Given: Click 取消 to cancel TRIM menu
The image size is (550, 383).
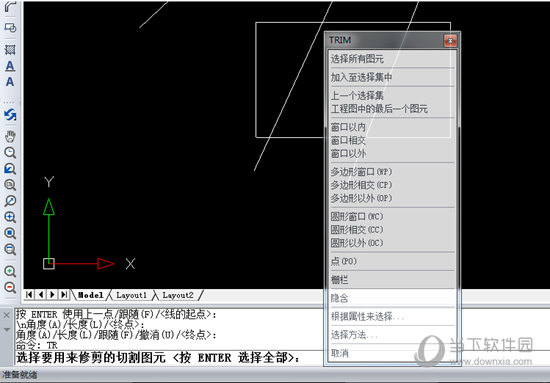Looking at the screenshot, I should tap(392, 353).
